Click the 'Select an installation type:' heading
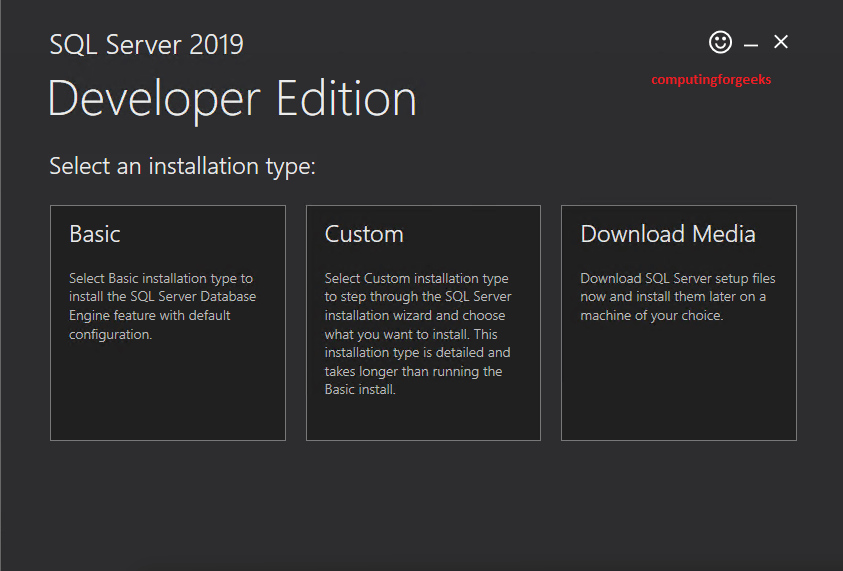Screen dimensions: 843x571 point(182,166)
